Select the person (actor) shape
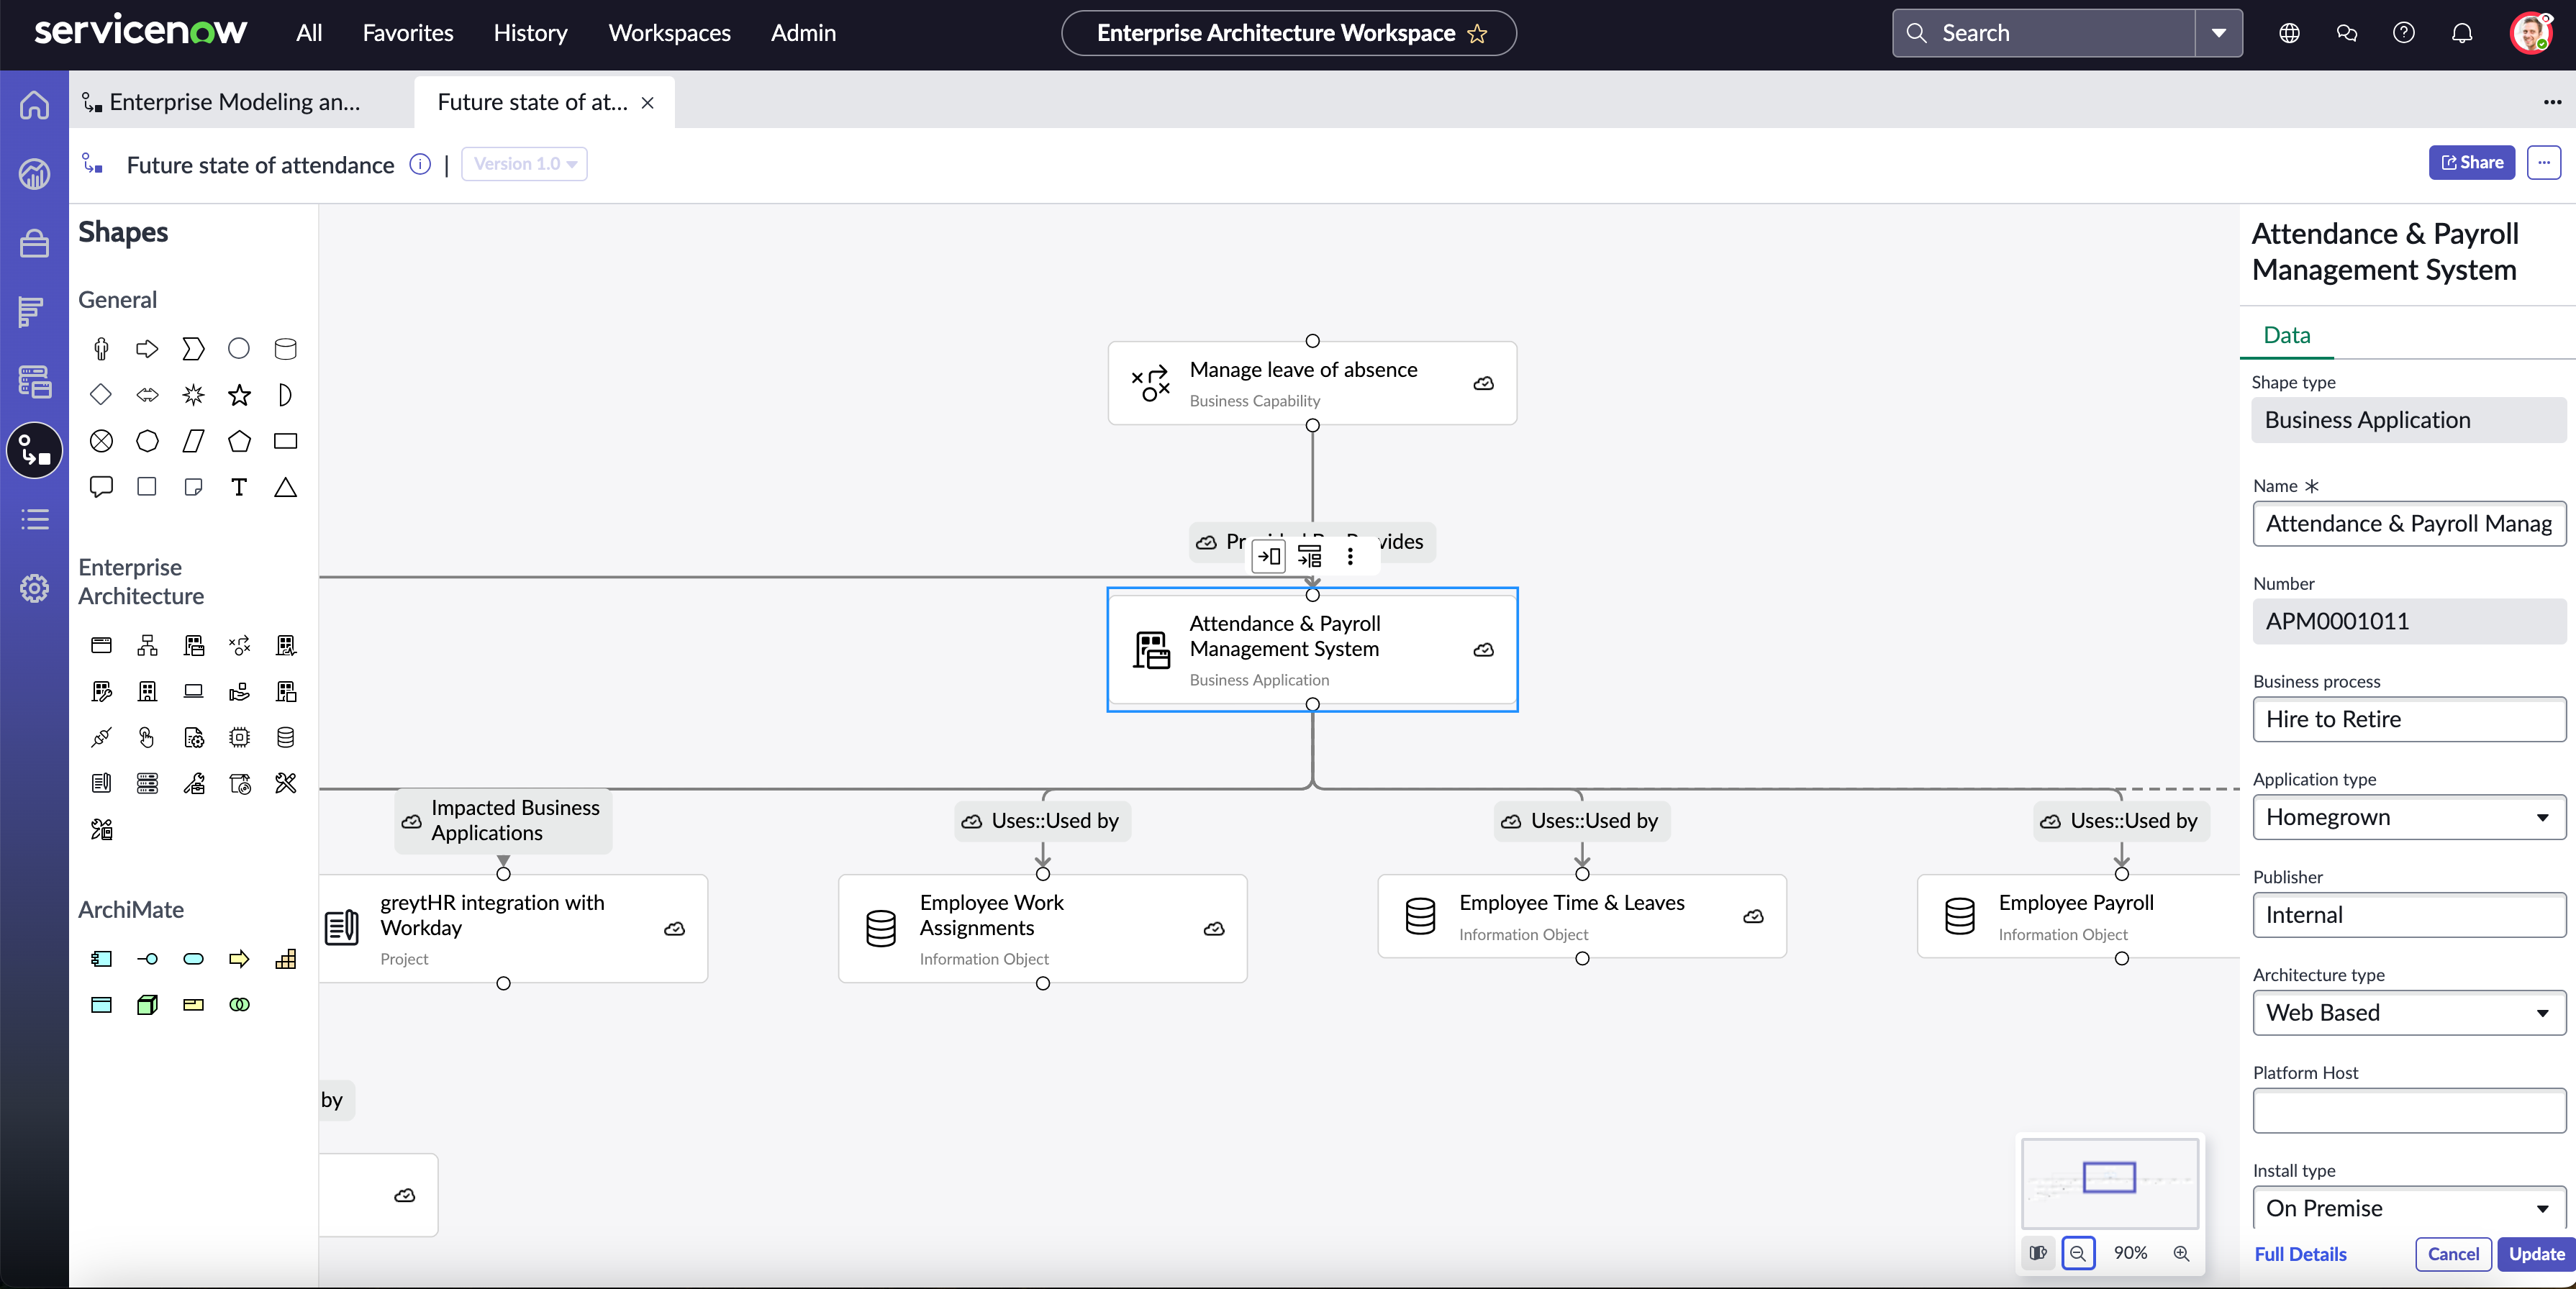The image size is (2576, 1289). tap(101, 349)
